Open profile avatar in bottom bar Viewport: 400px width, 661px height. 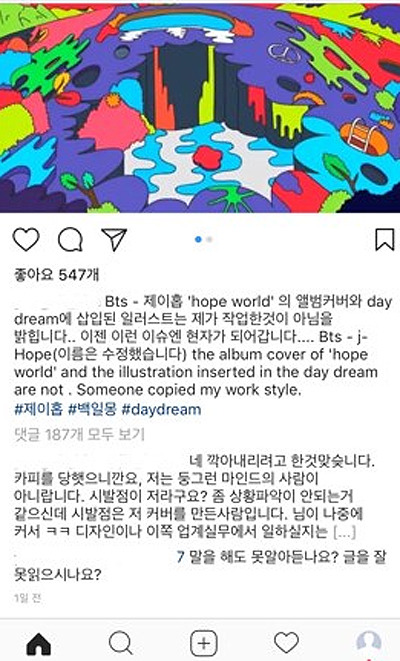[369, 643]
